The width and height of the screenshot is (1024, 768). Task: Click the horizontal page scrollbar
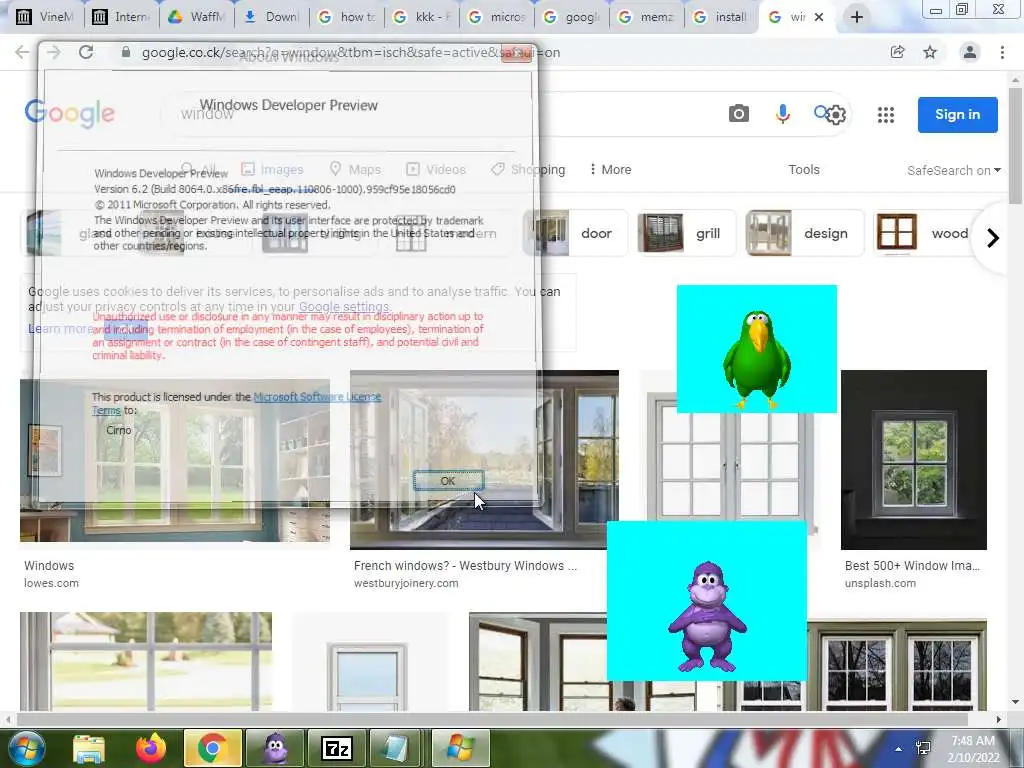tap(490, 720)
